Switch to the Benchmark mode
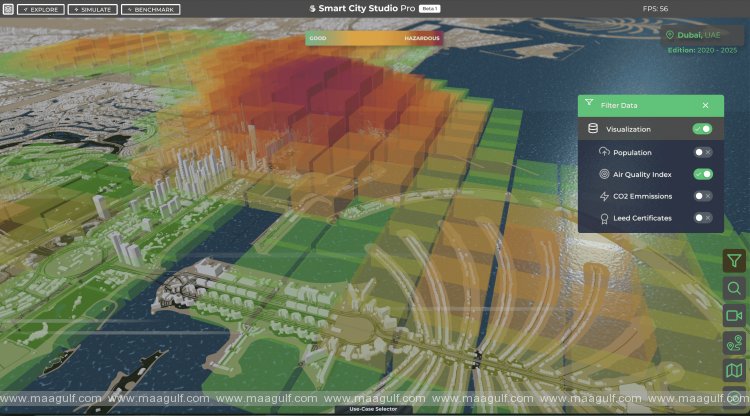 pos(151,10)
